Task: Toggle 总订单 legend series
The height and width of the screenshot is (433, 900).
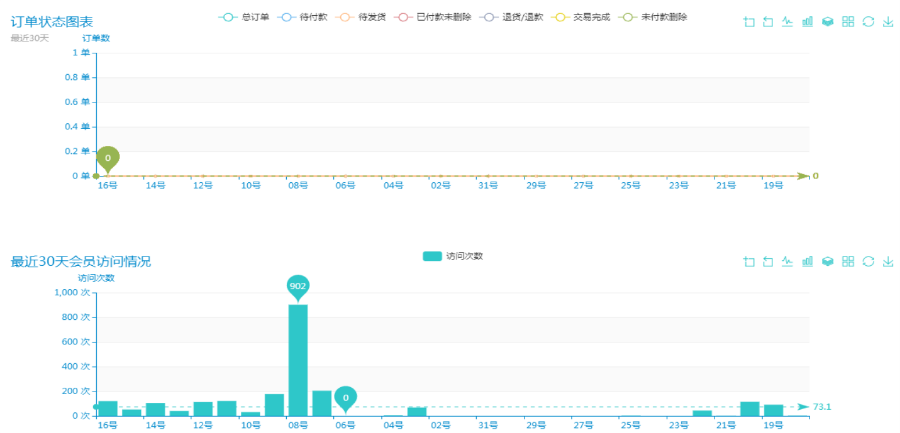Action: tap(243, 17)
